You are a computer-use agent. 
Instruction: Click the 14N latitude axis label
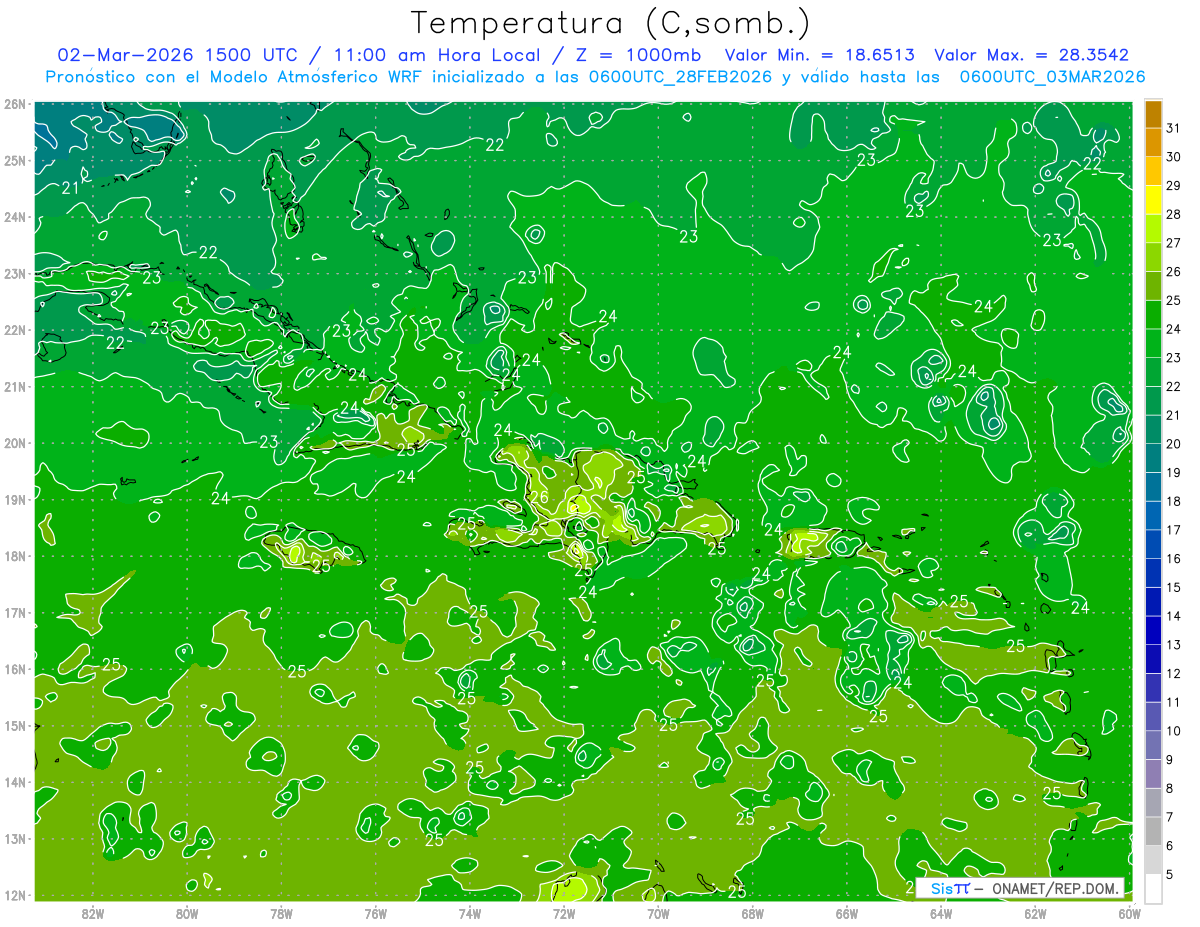coord(14,782)
